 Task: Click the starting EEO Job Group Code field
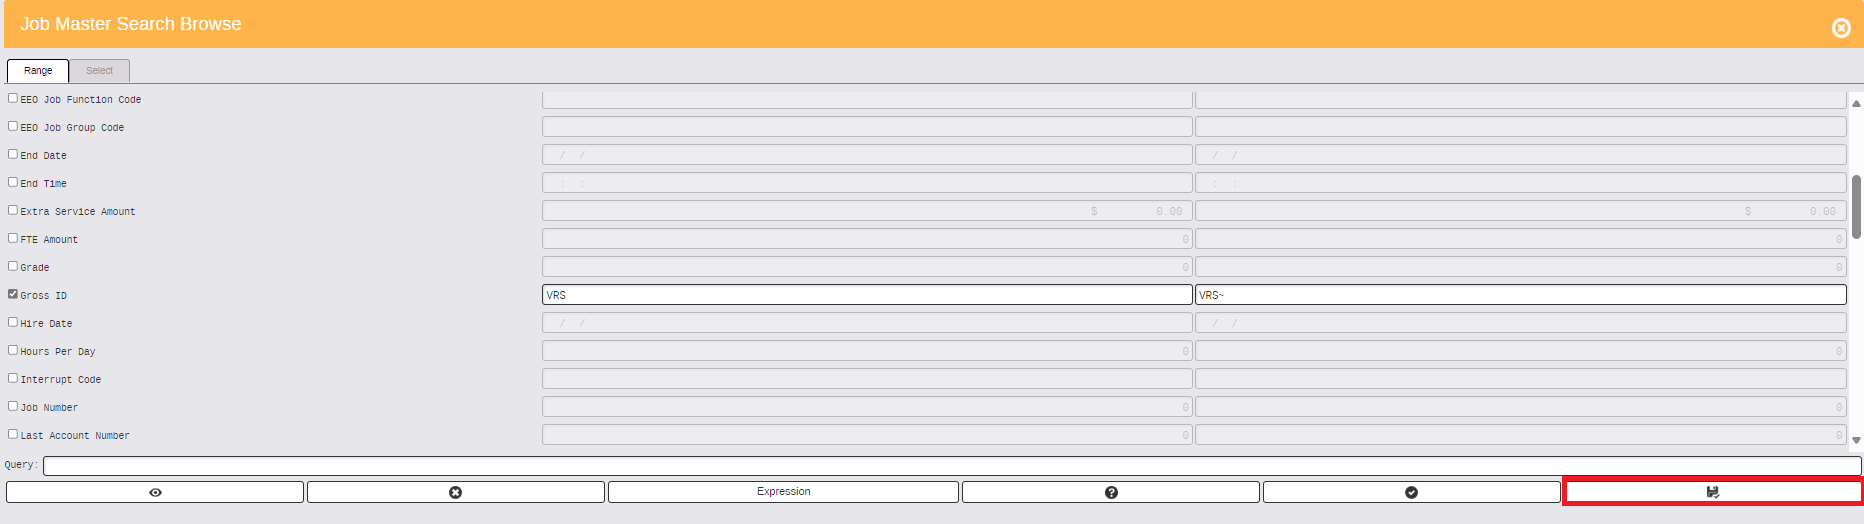867,127
